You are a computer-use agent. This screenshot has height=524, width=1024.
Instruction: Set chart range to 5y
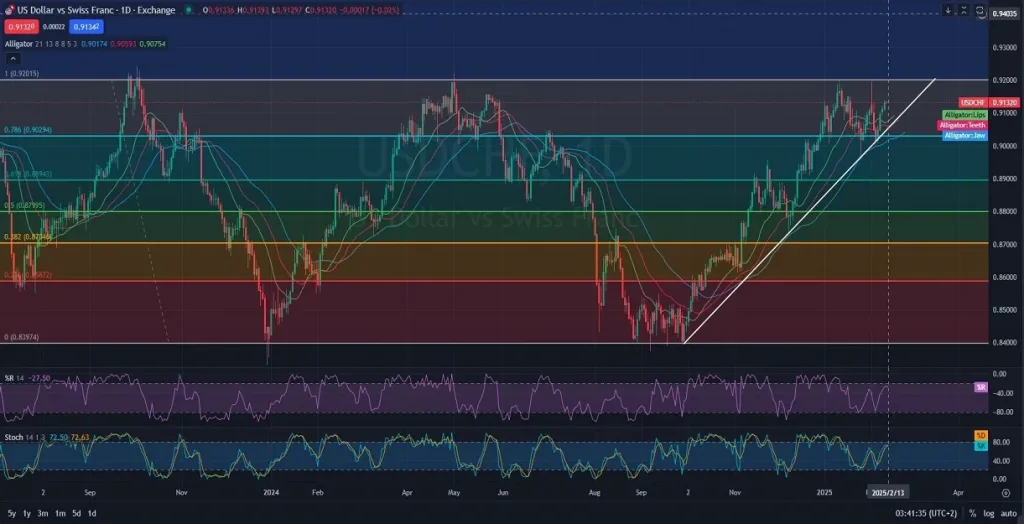pyautogui.click(x=12, y=514)
